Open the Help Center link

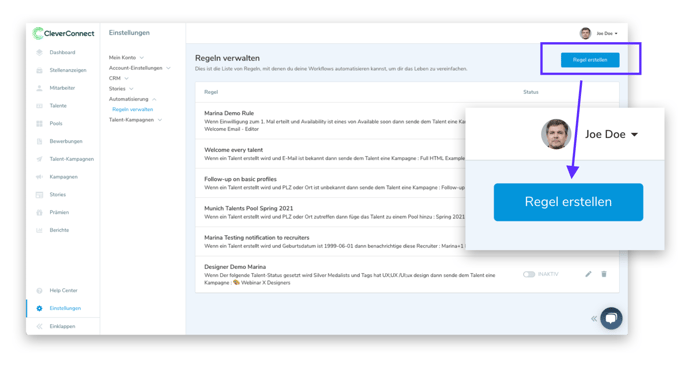point(63,291)
